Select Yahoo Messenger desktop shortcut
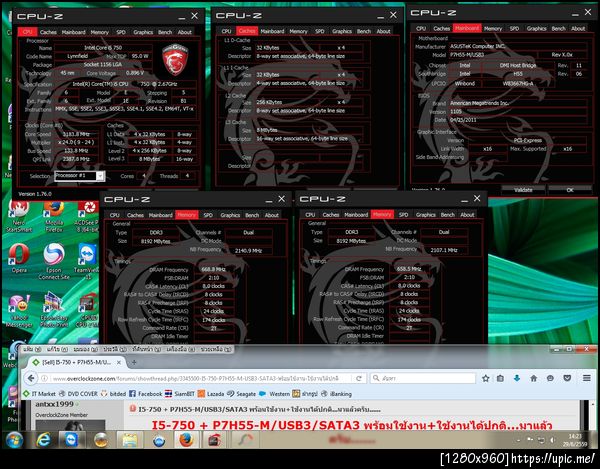This screenshot has width=600, height=469. [18, 311]
